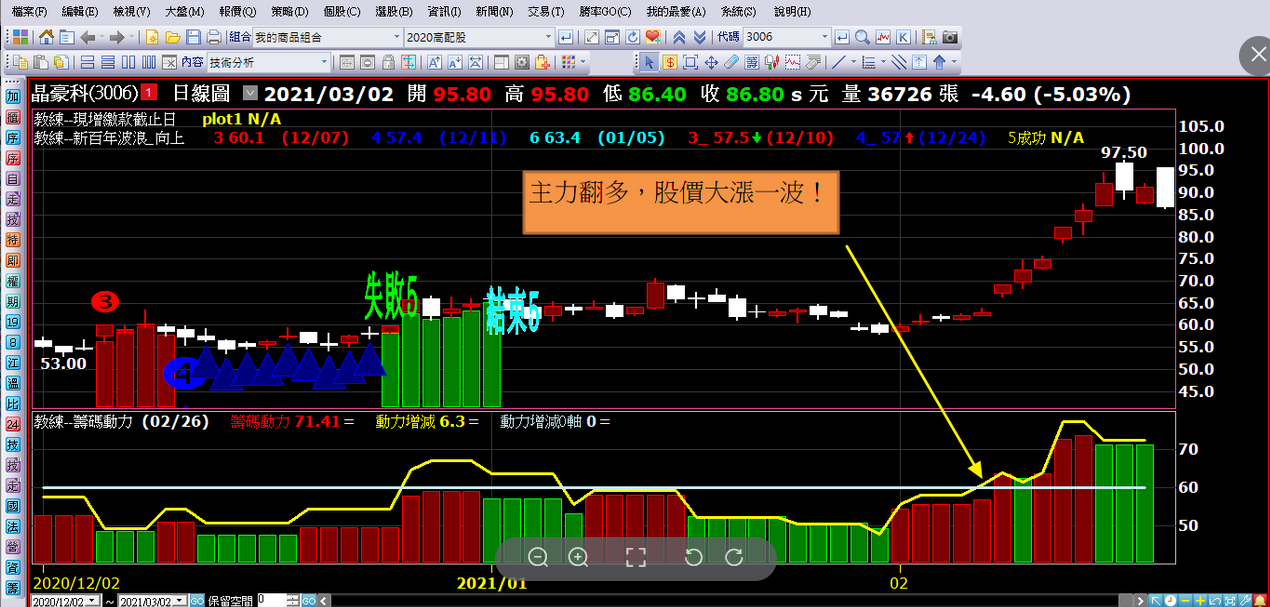Select the dollar sign price tool

point(669,62)
